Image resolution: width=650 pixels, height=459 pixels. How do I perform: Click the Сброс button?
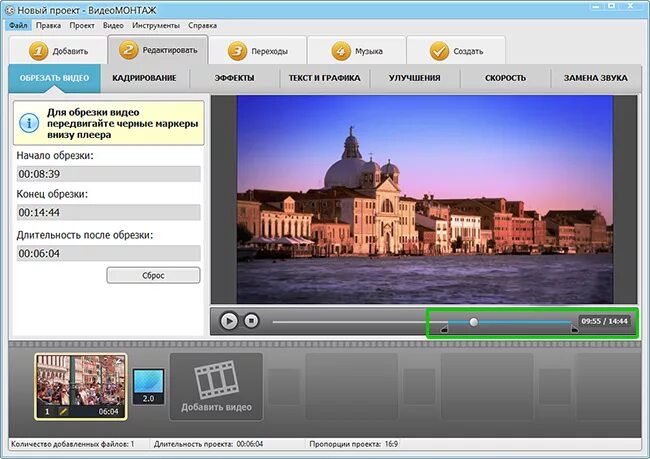(x=153, y=275)
